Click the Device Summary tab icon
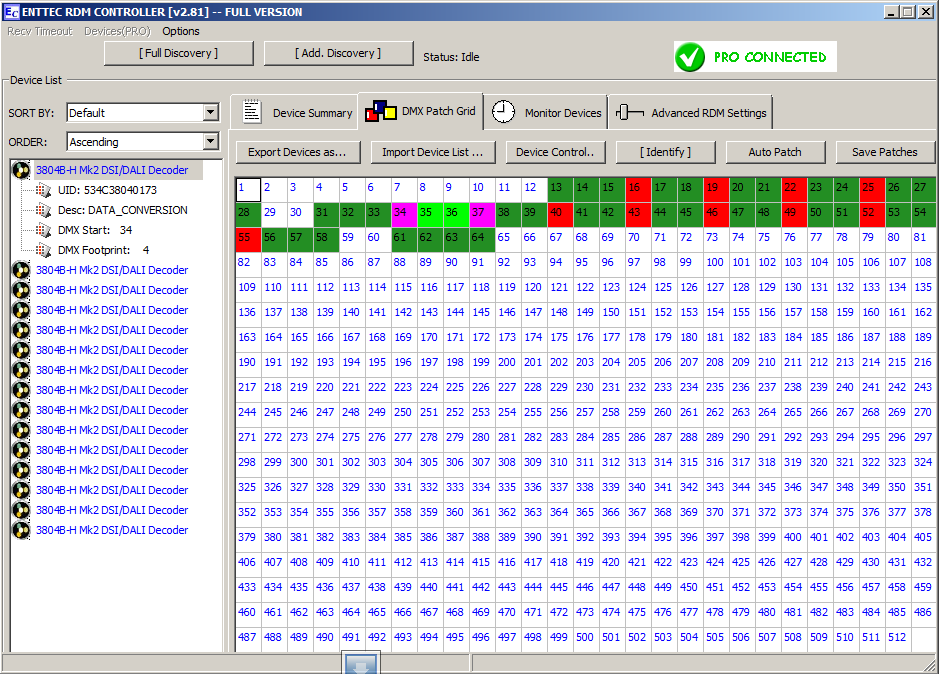 251,112
